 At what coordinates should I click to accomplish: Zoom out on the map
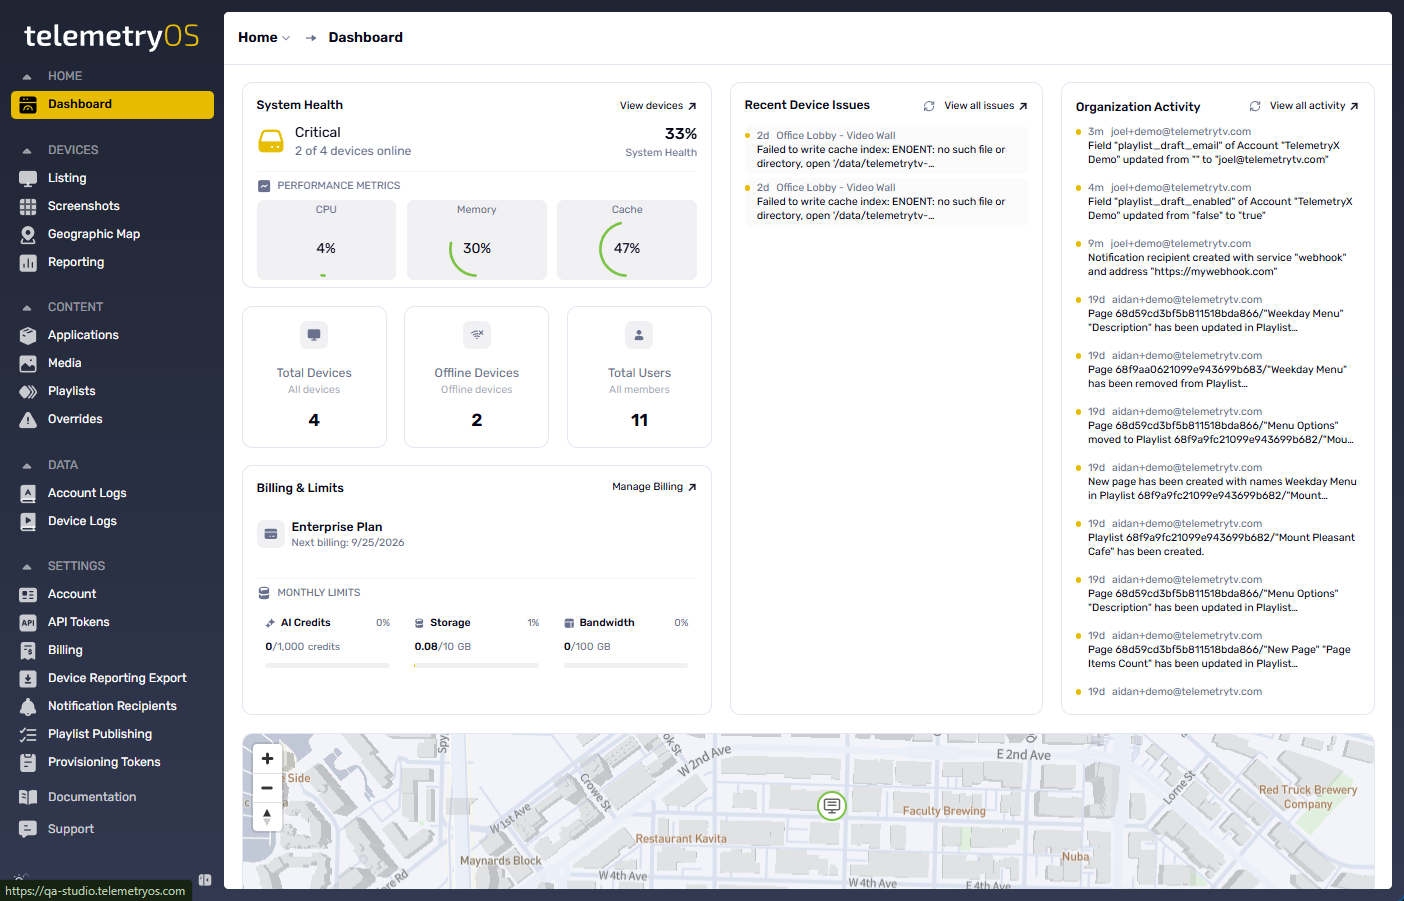tap(267, 788)
